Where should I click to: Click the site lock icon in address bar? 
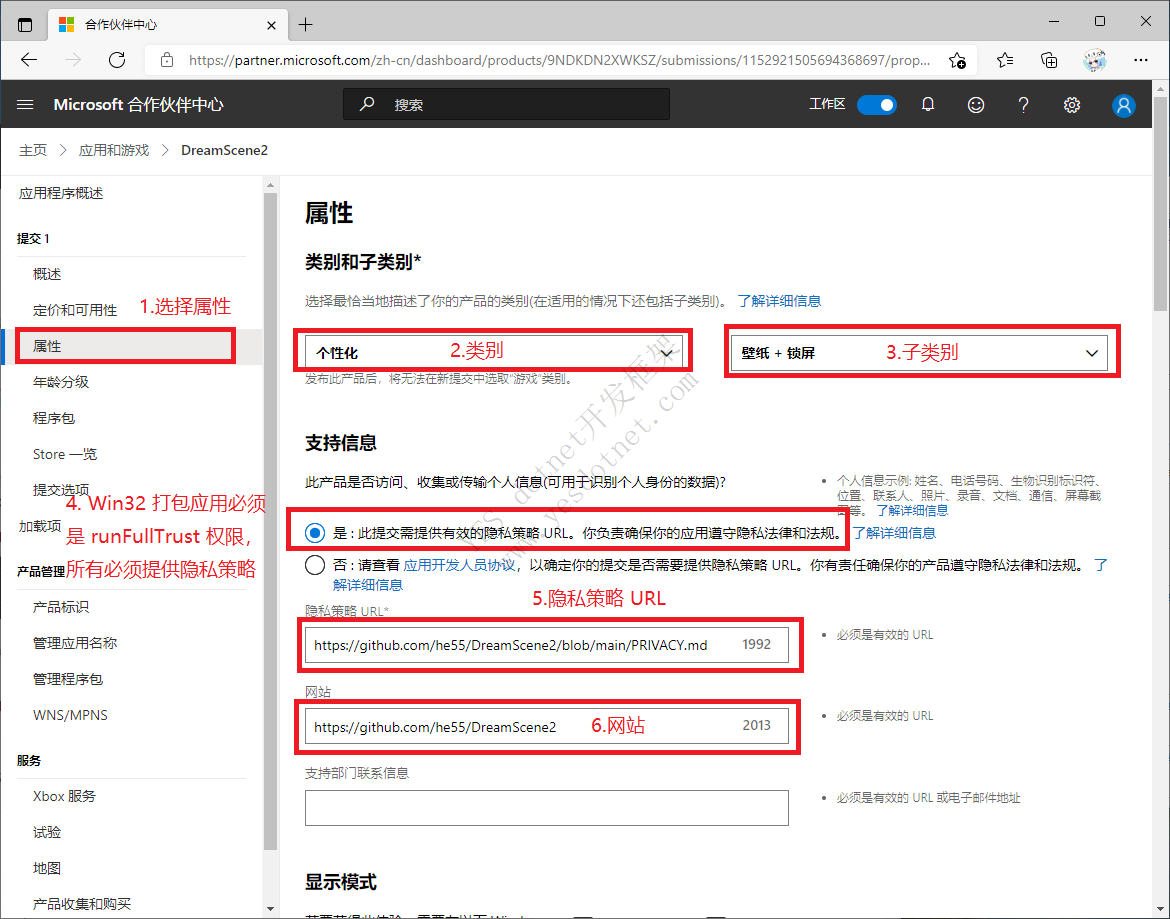(167, 60)
